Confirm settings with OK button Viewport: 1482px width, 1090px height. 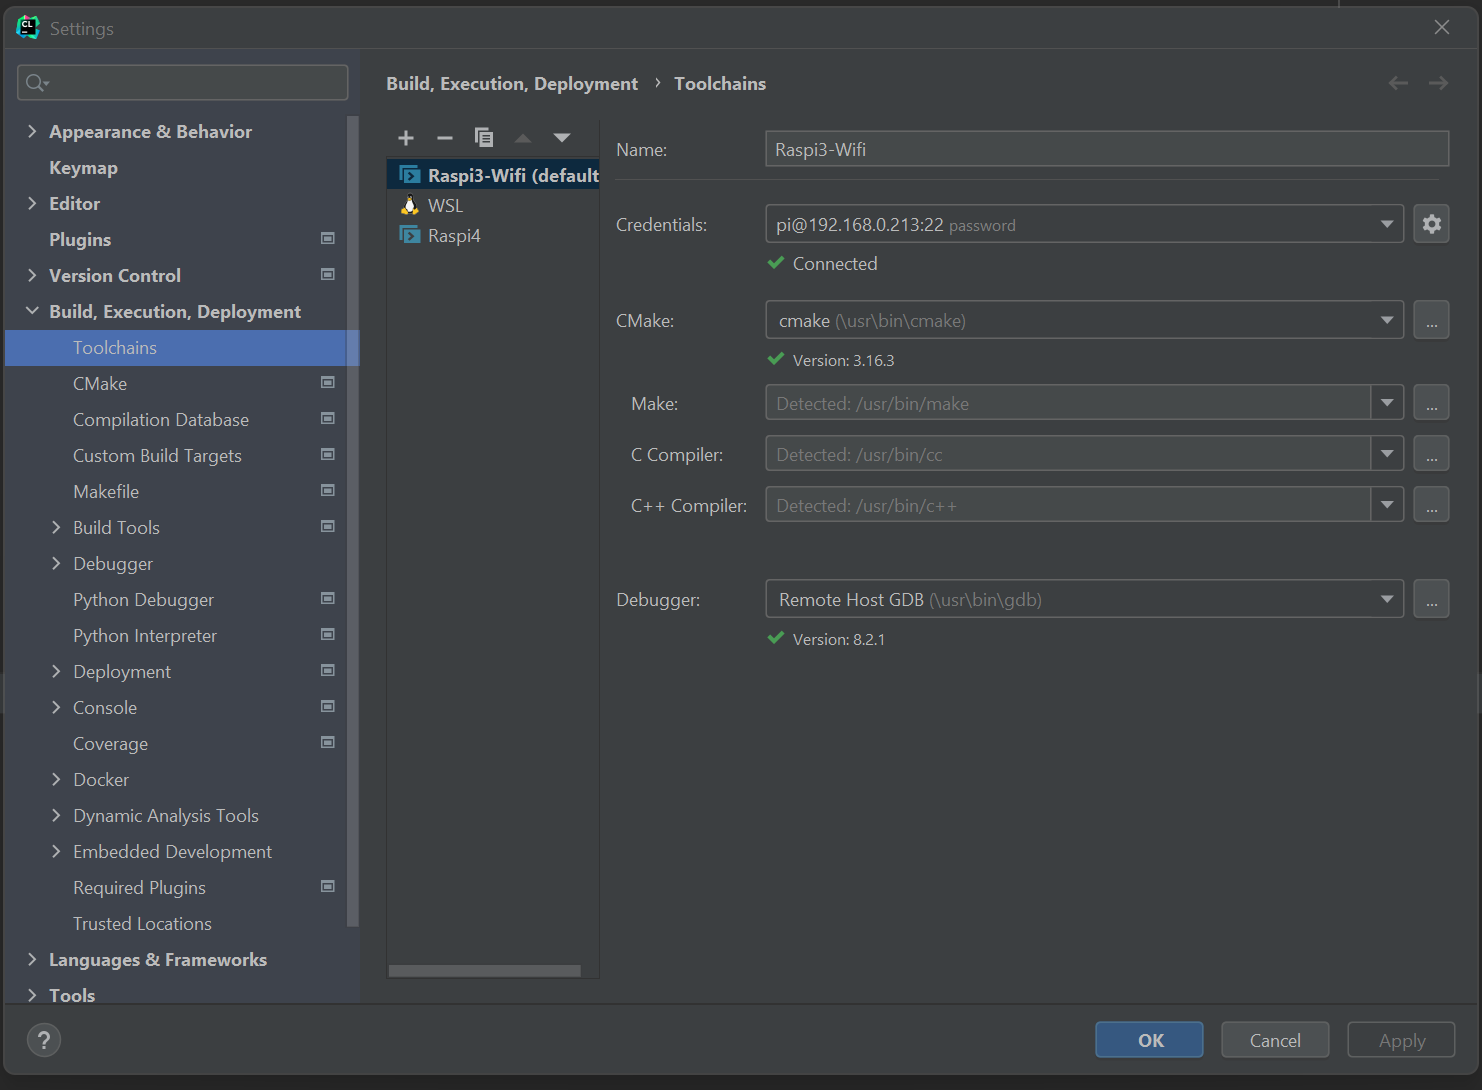(x=1149, y=1040)
